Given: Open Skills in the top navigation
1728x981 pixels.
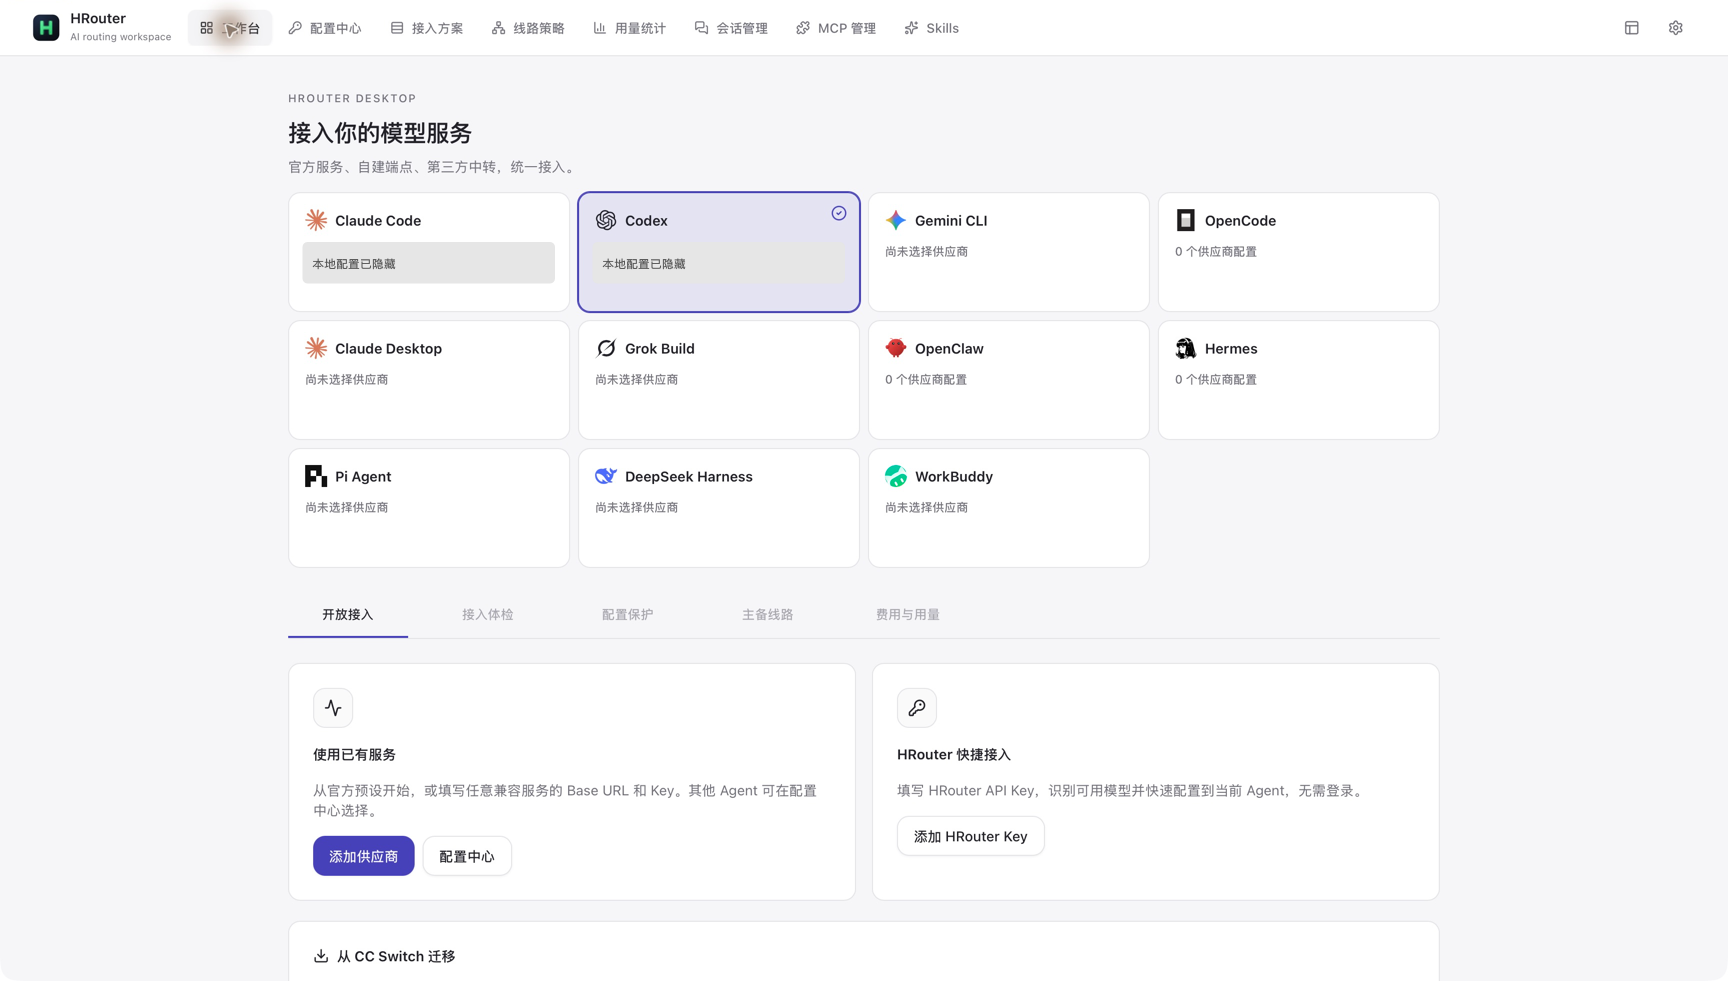Looking at the screenshot, I should pyautogui.click(x=932, y=28).
